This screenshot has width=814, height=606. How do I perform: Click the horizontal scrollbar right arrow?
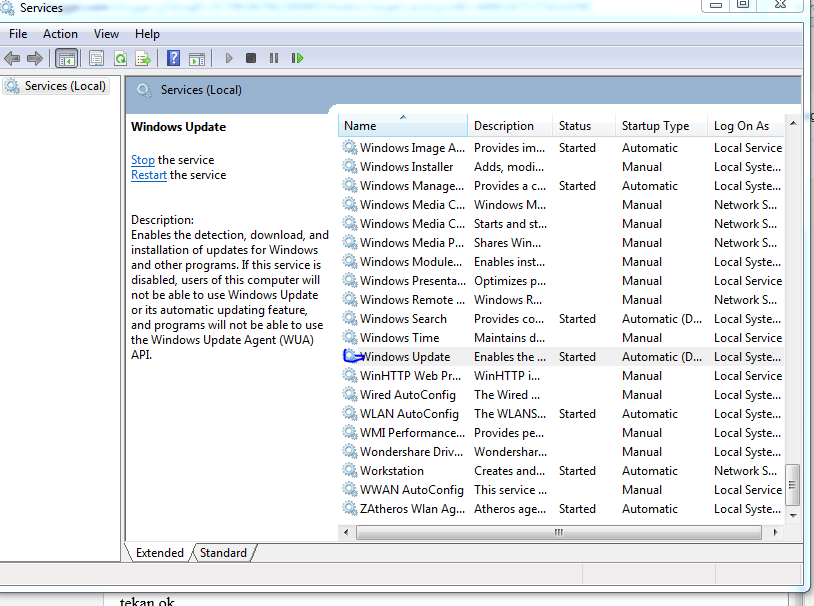point(776,532)
